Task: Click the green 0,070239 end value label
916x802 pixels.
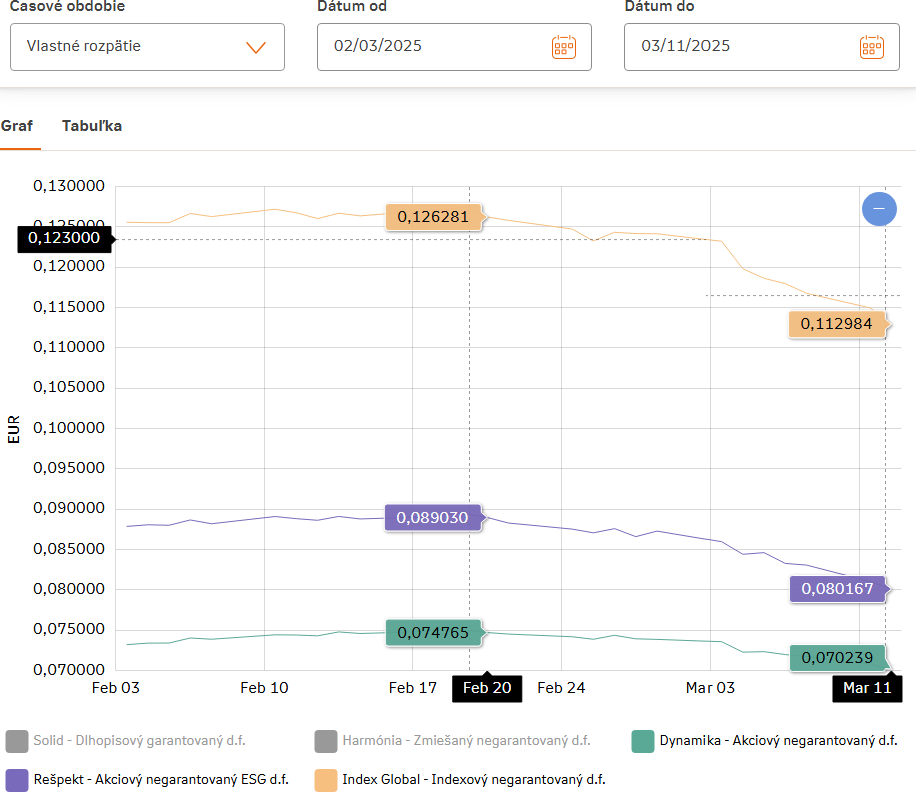Action: tap(838, 658)
